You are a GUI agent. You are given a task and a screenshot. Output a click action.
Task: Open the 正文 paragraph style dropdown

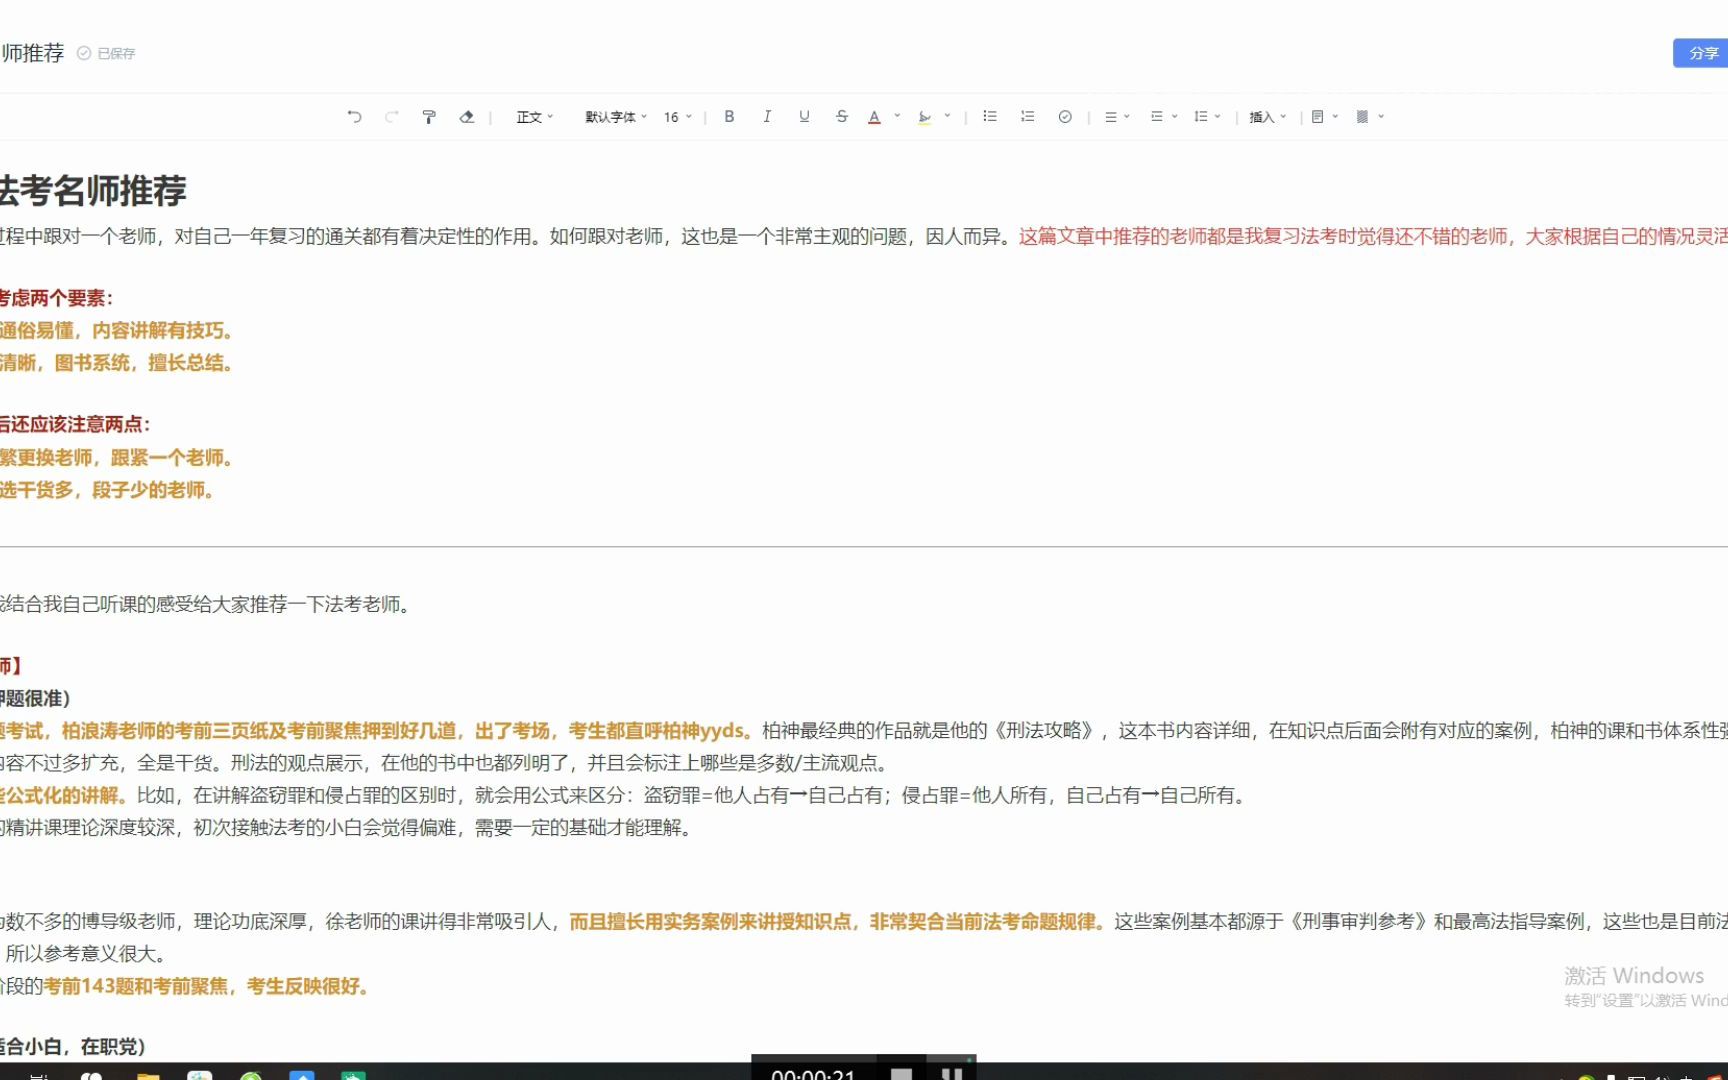534,117
